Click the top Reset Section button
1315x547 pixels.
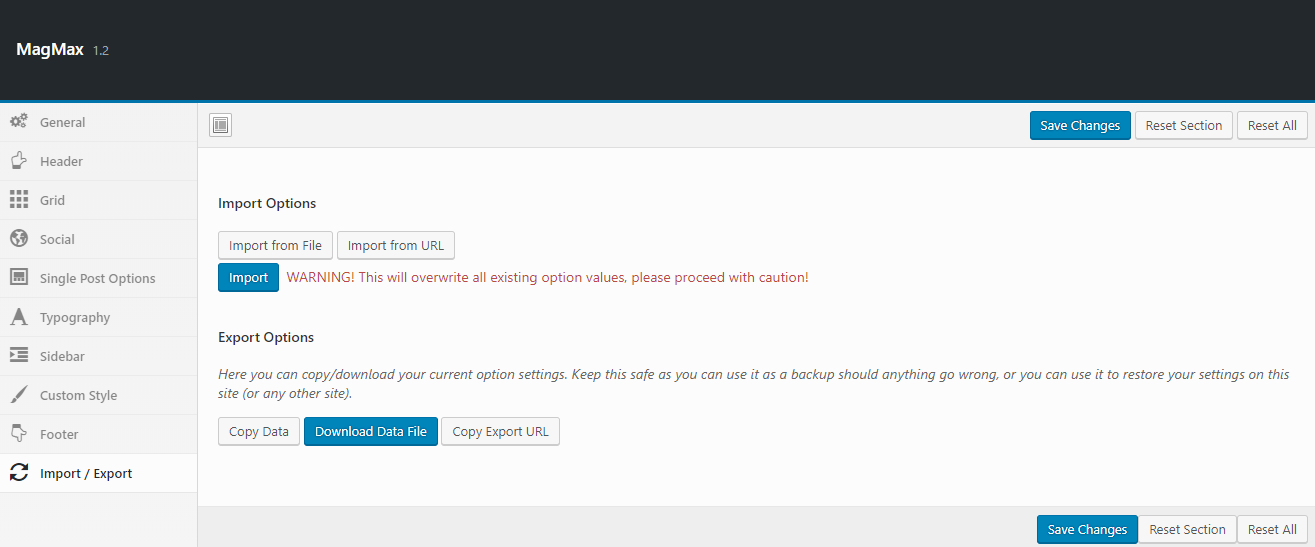coord(1183,125)
